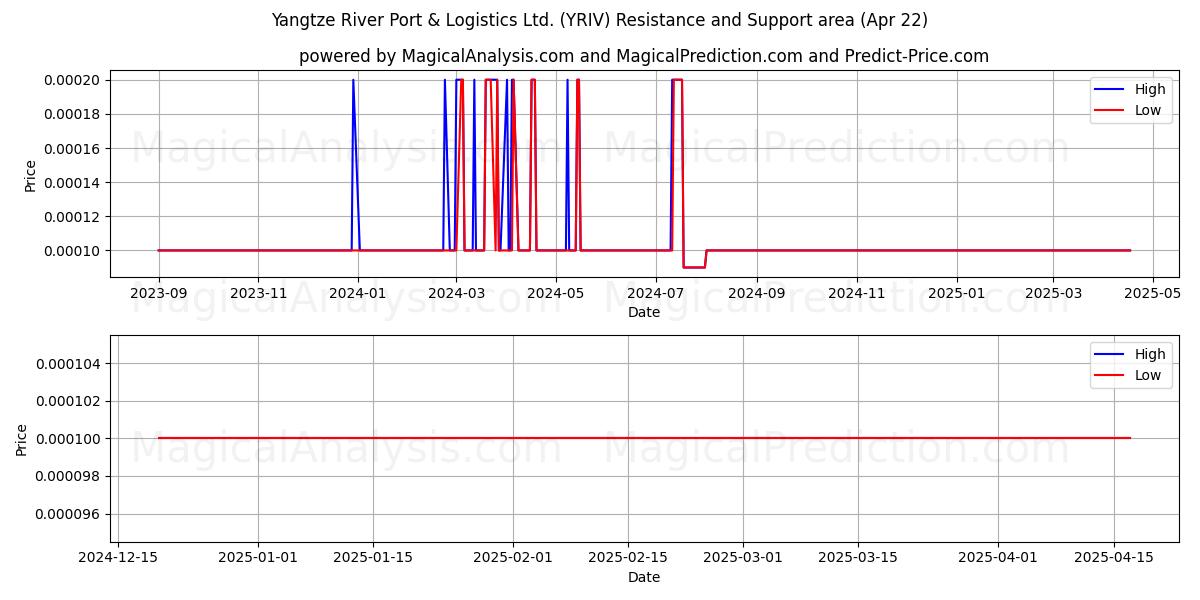Viewport: 1200px width, 600px height.
Task: Click the 0.00010 y-axis tick label
Action: tap(73, 251)
